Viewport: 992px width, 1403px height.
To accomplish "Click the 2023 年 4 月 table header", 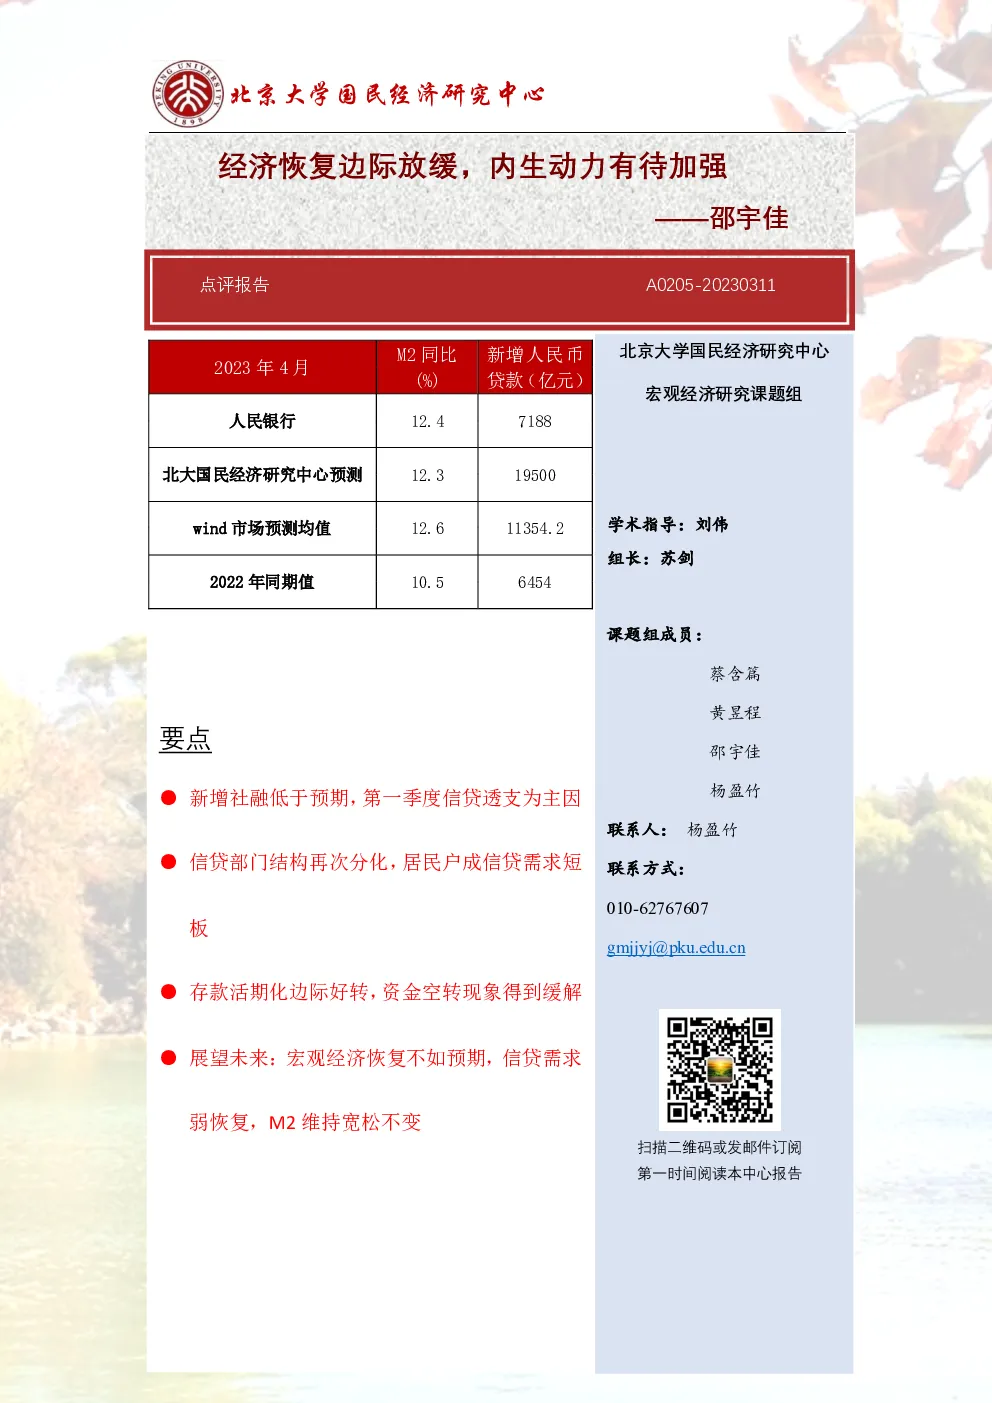I will (262, 367).
